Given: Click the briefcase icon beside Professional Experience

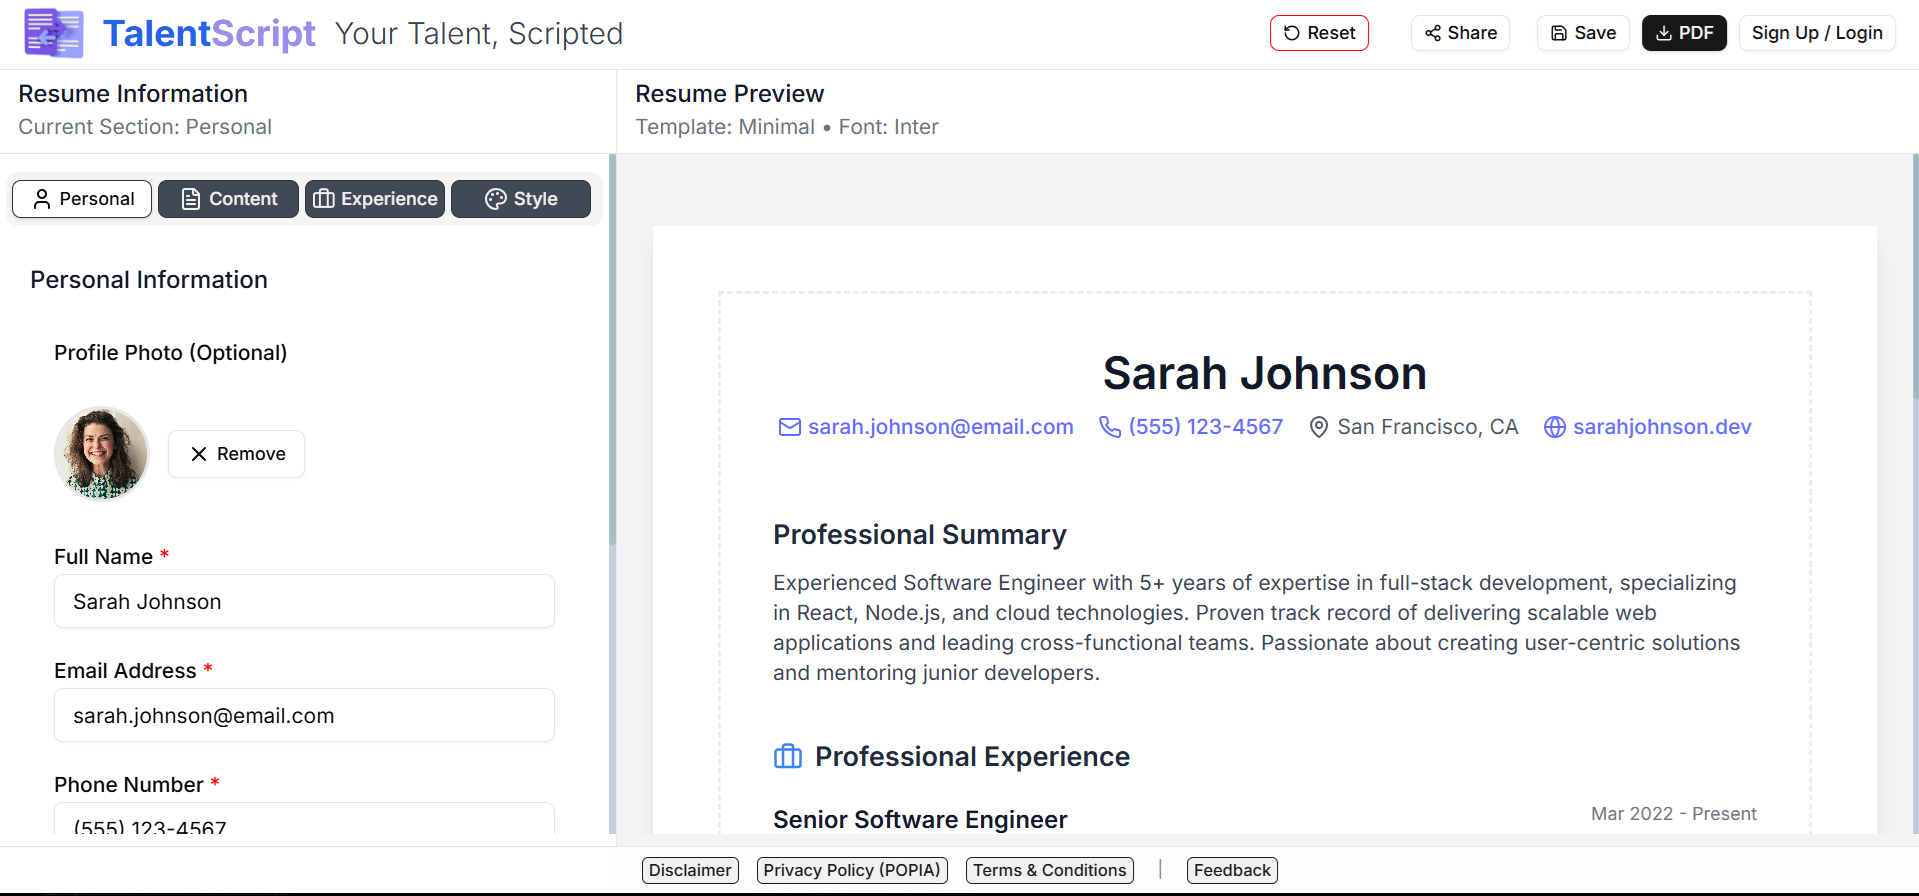Looking at the screenshot, I should pos(788,756).
